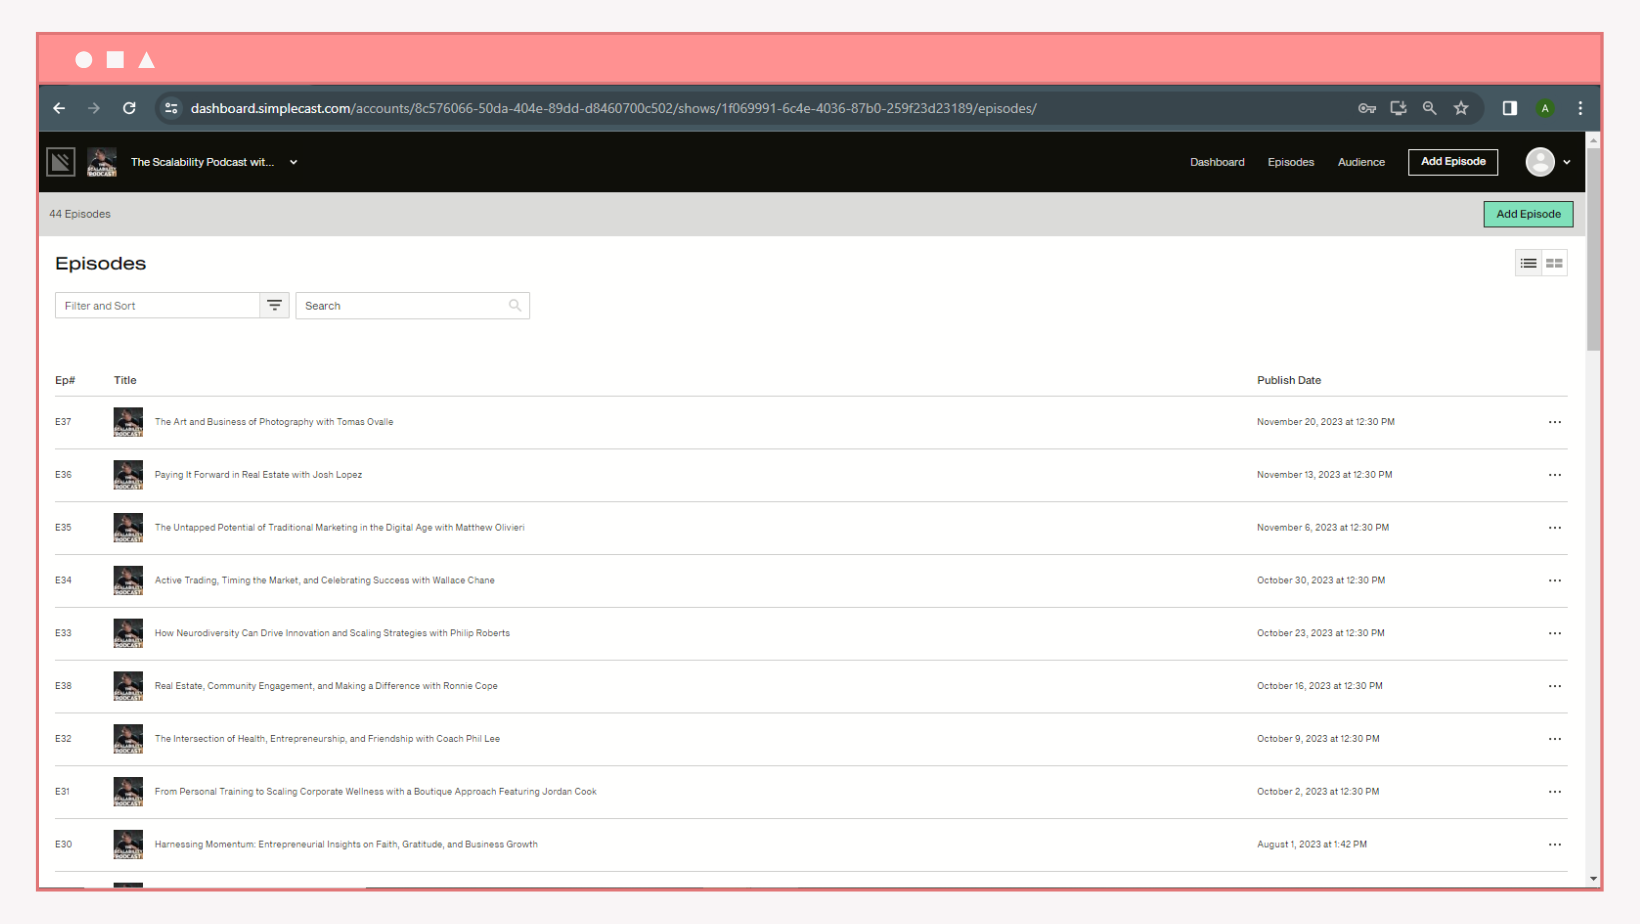Expand the show switcher dropdown chevron
The height and width of the screenshot is (924, 1640).
[293, 162]
